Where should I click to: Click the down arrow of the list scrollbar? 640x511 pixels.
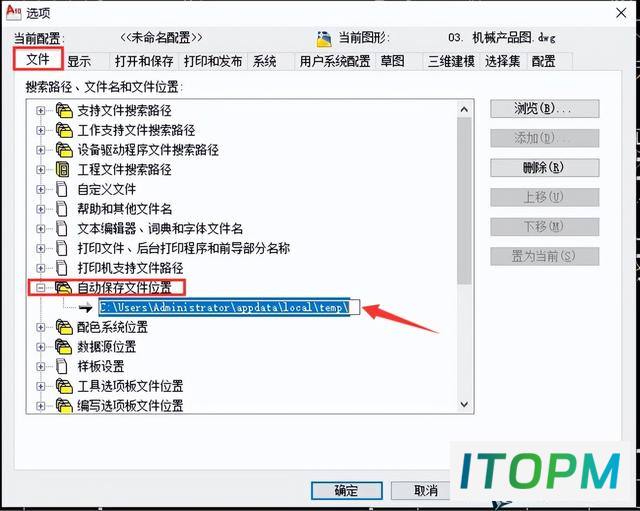(x=464, y=404)
